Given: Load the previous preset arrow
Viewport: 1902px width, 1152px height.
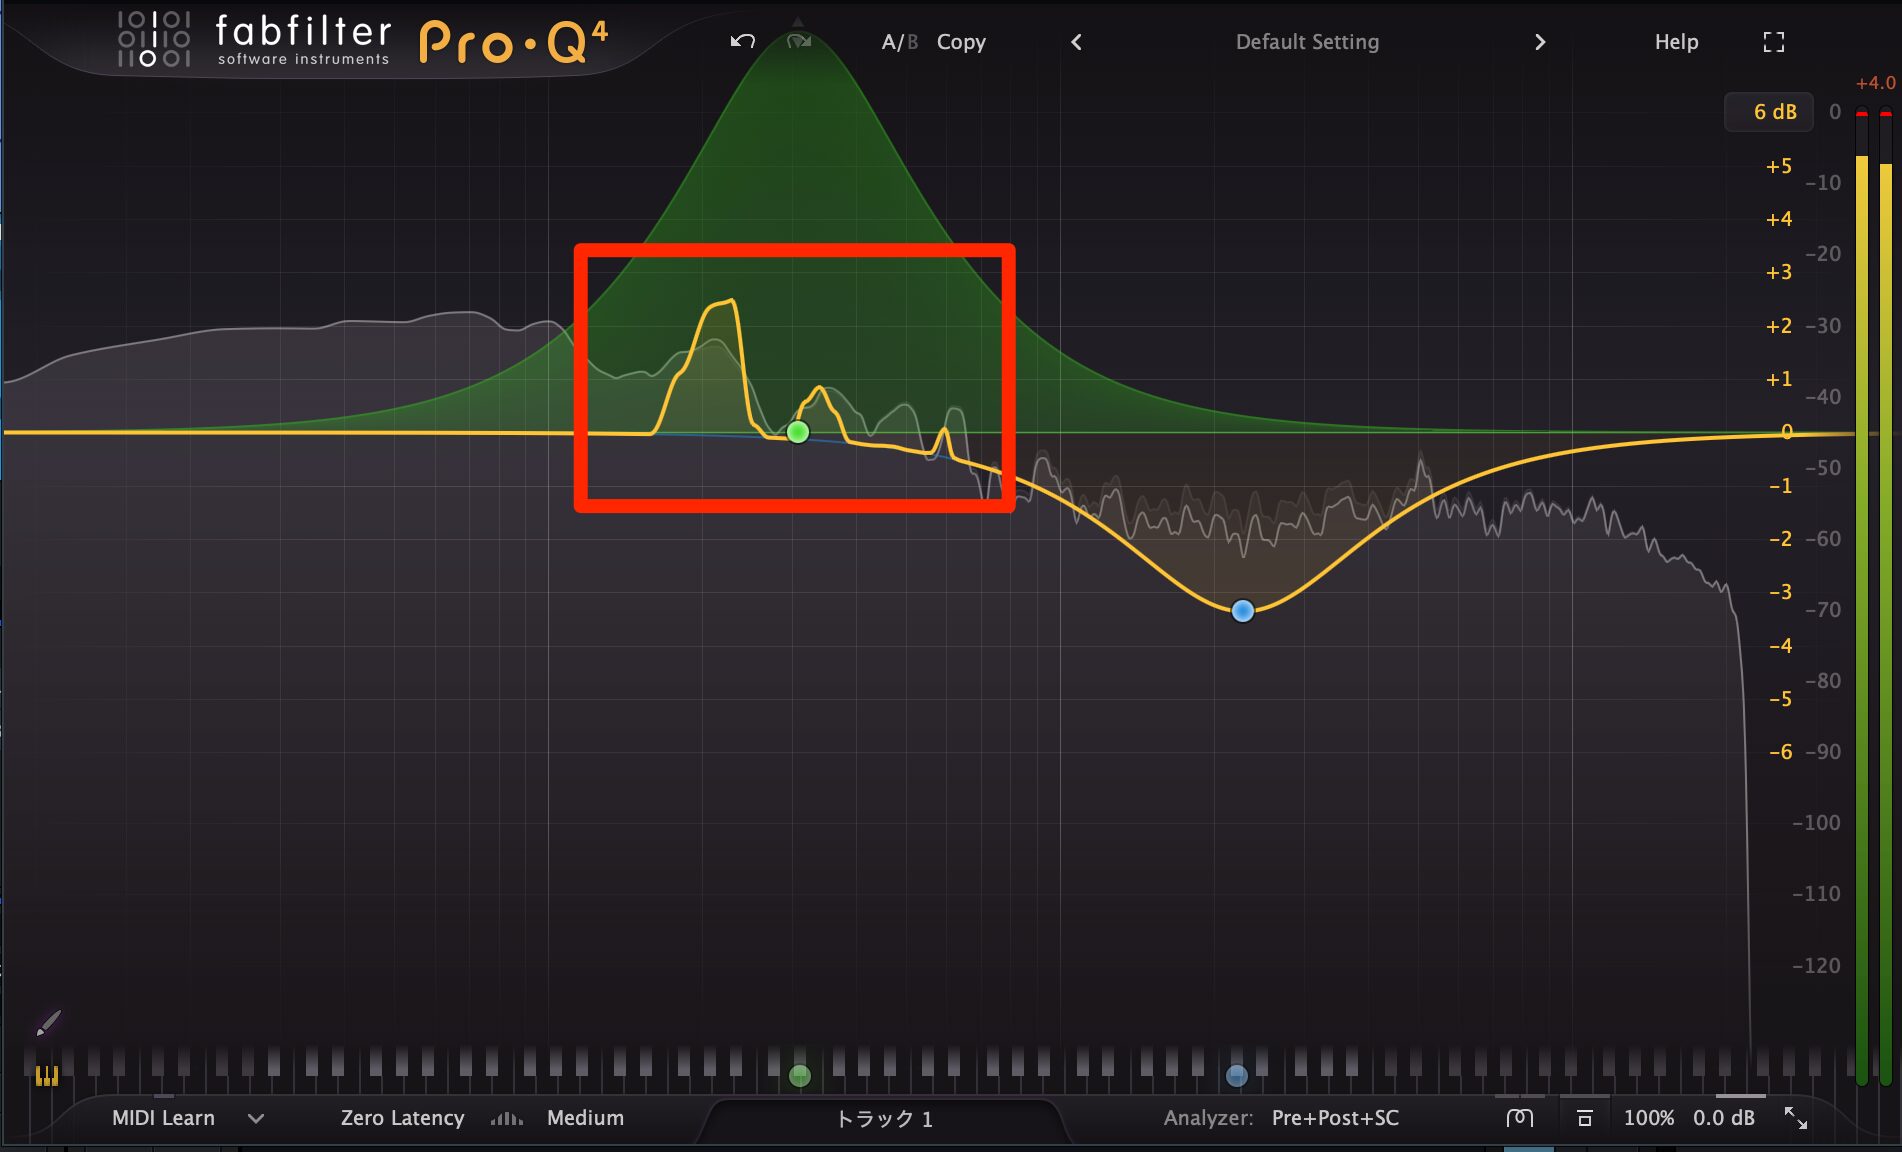Looking at the screenshot, I should [x=1076, y=42].
